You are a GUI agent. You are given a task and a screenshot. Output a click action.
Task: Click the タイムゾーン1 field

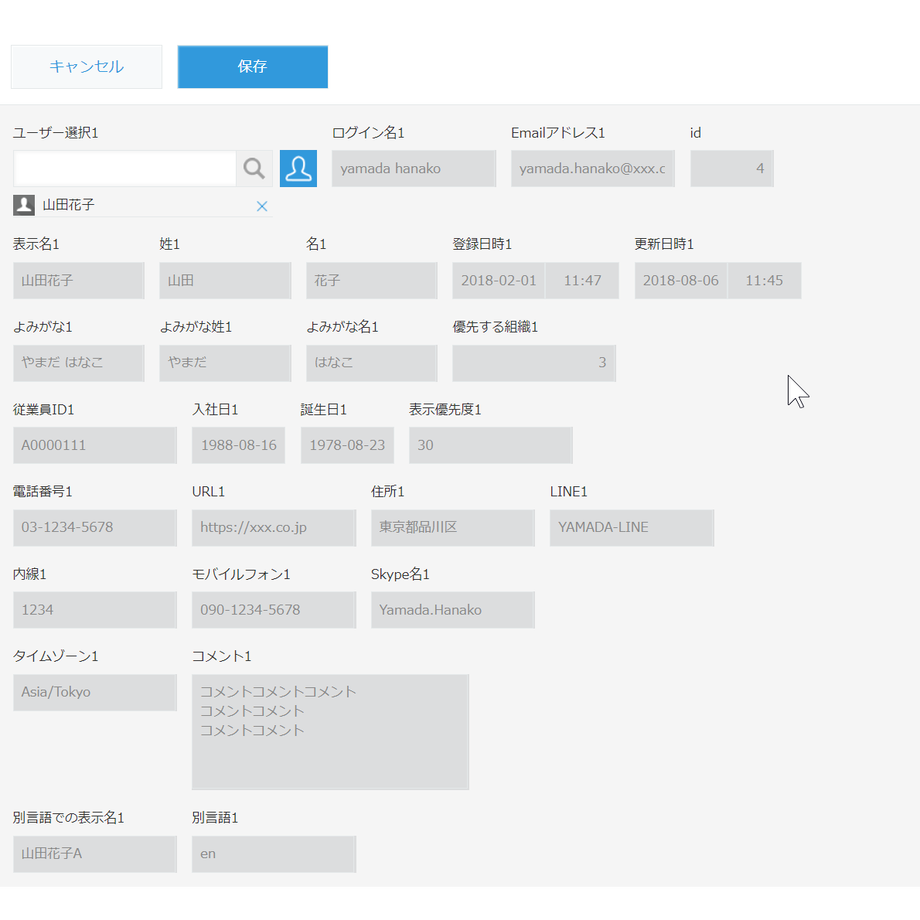point(95,692)
